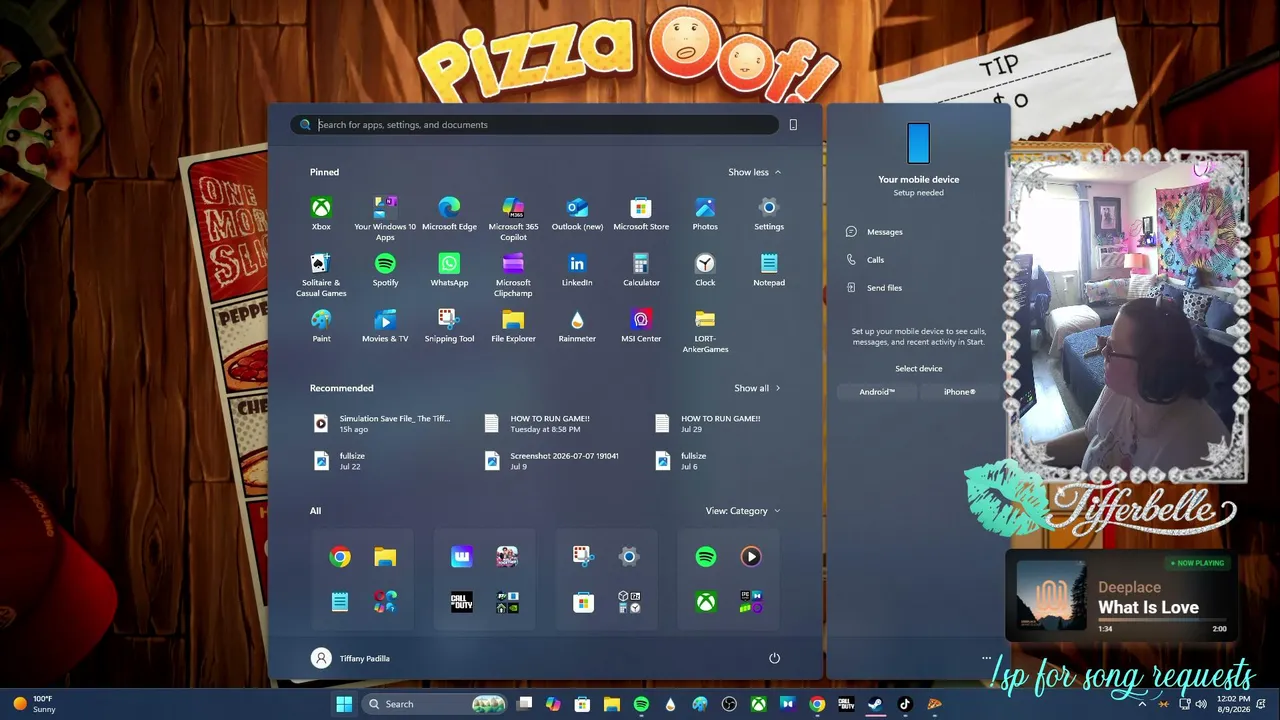
Task: Open Solitaire & Casual Games
Action: [x=321, y=274]
